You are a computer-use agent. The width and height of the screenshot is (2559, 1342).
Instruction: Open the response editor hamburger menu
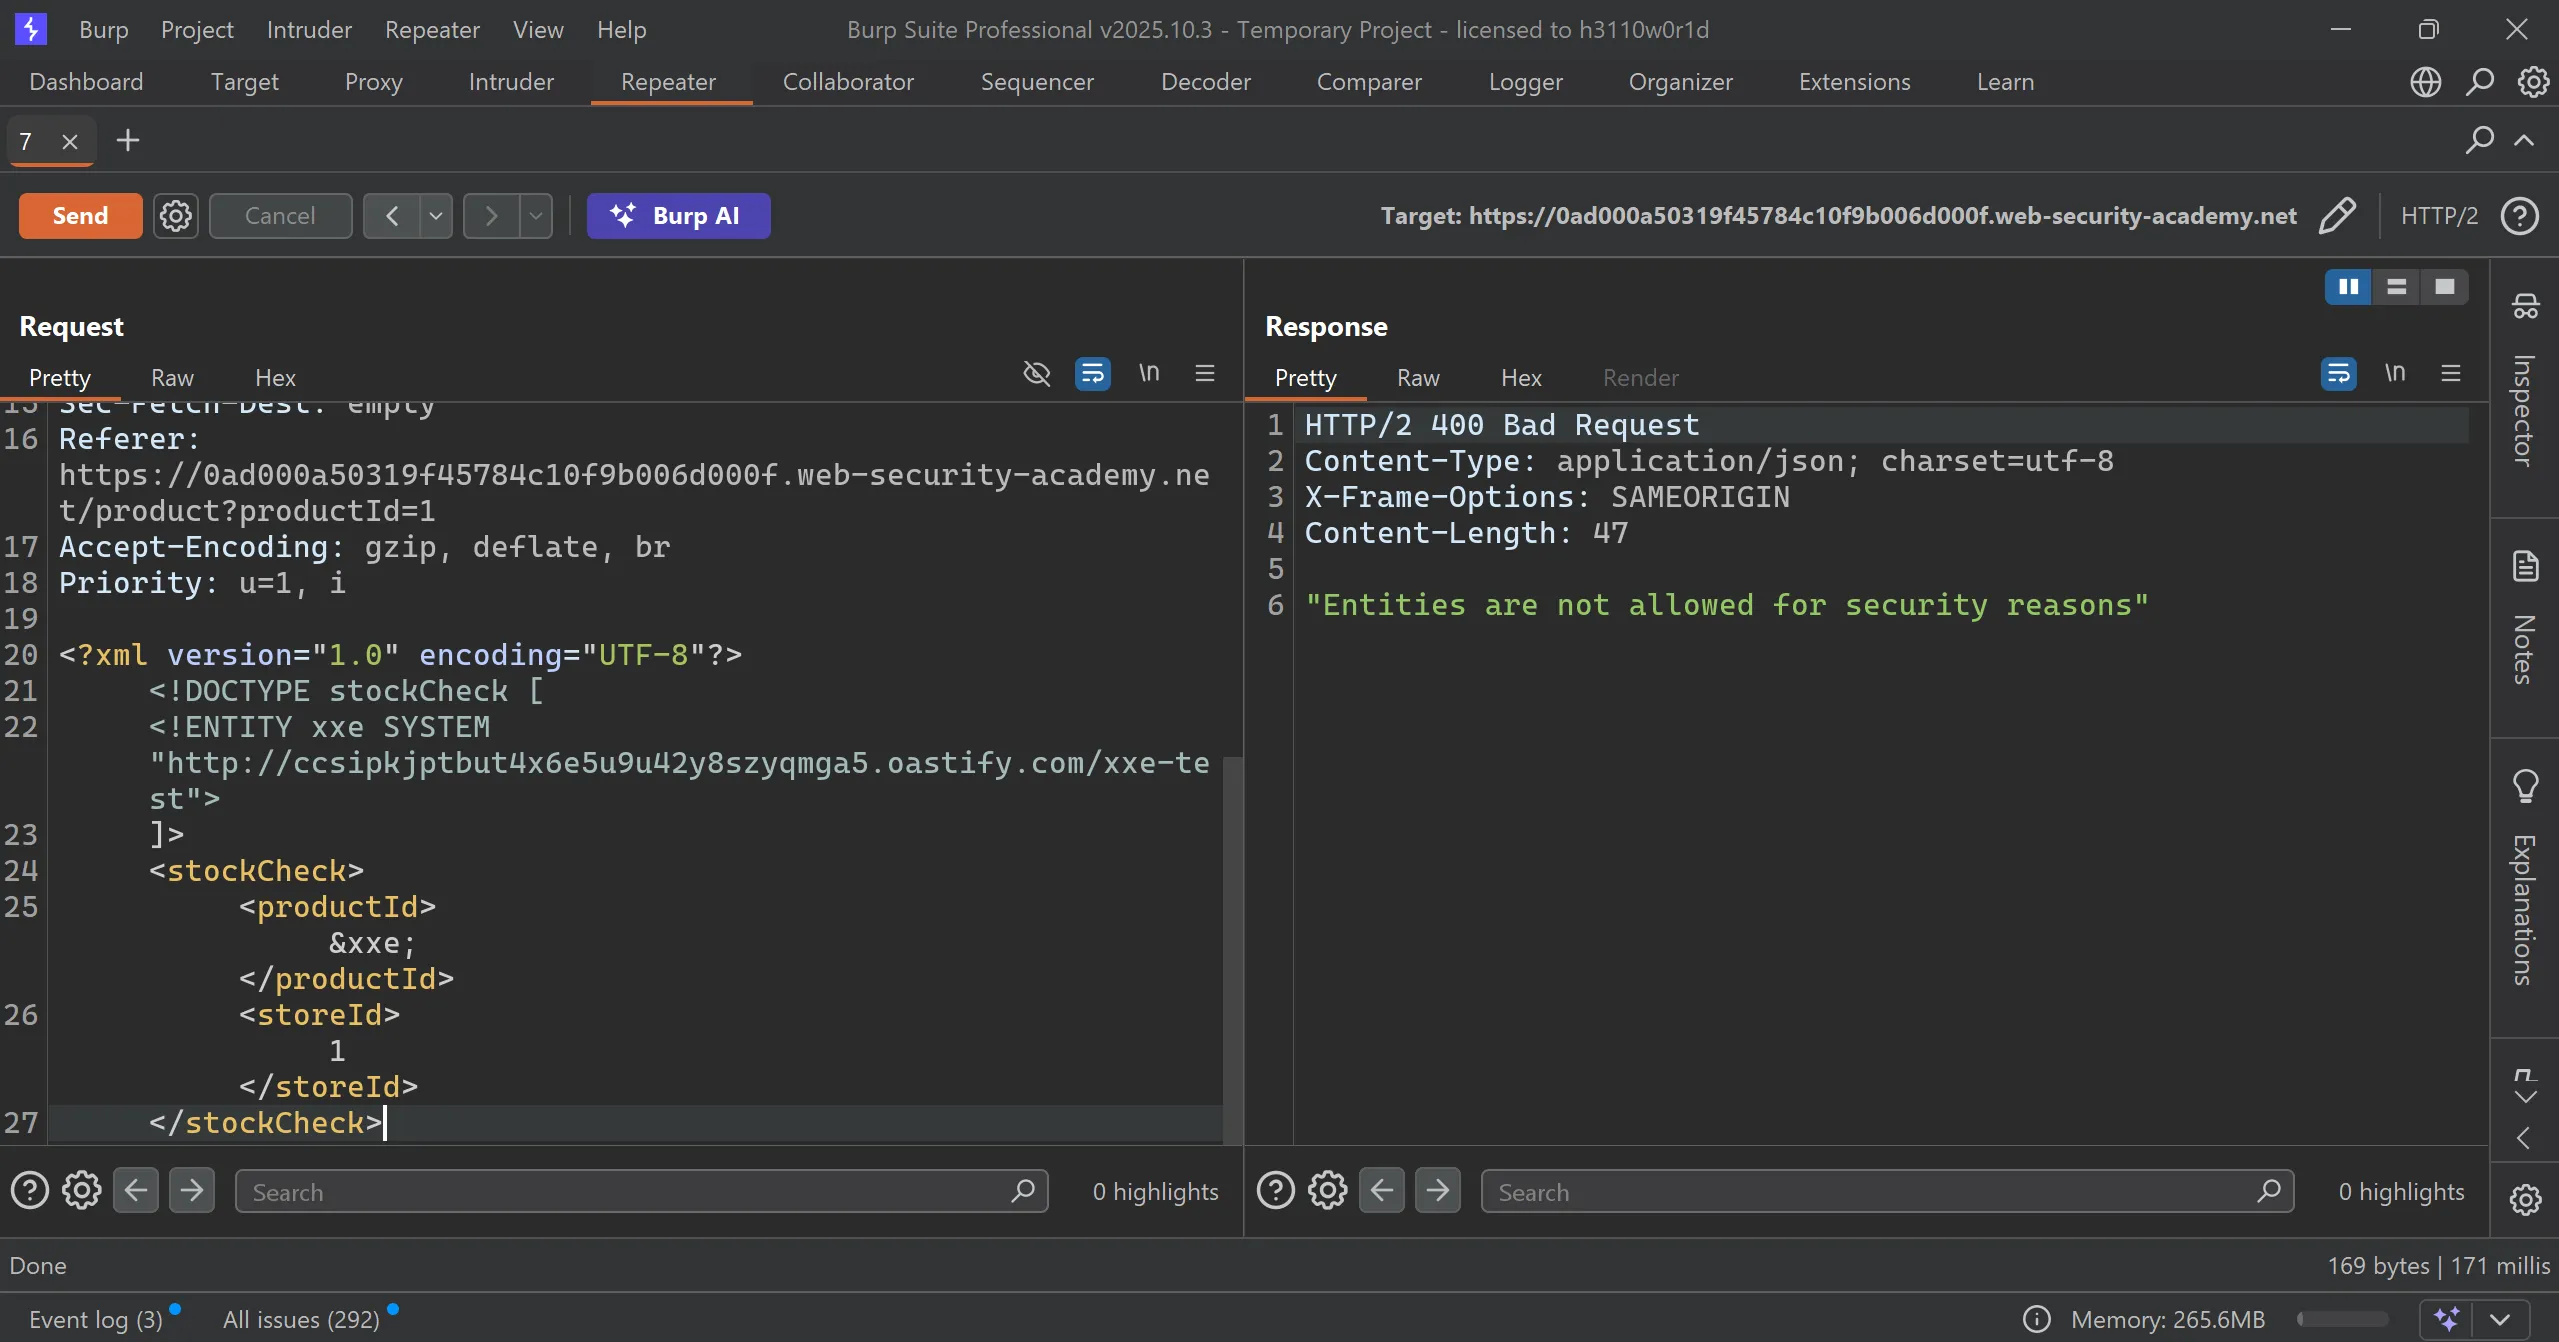click(2450, 374)
